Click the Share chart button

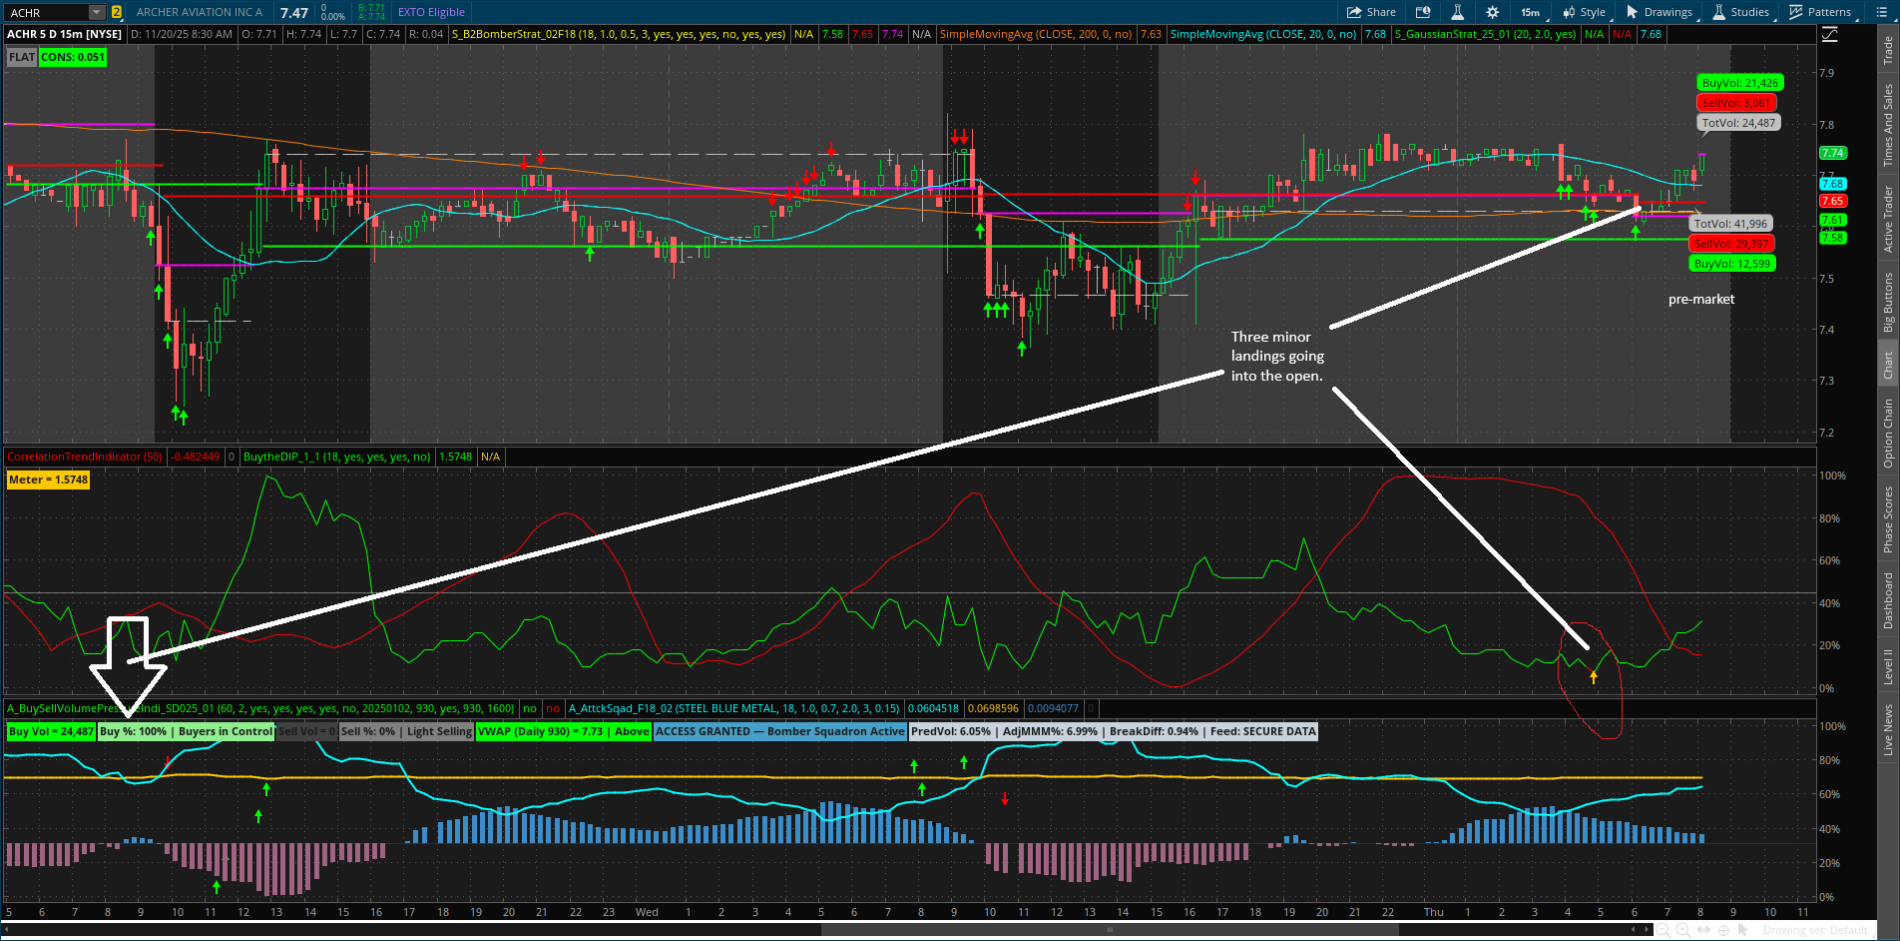pos(1371,12)
